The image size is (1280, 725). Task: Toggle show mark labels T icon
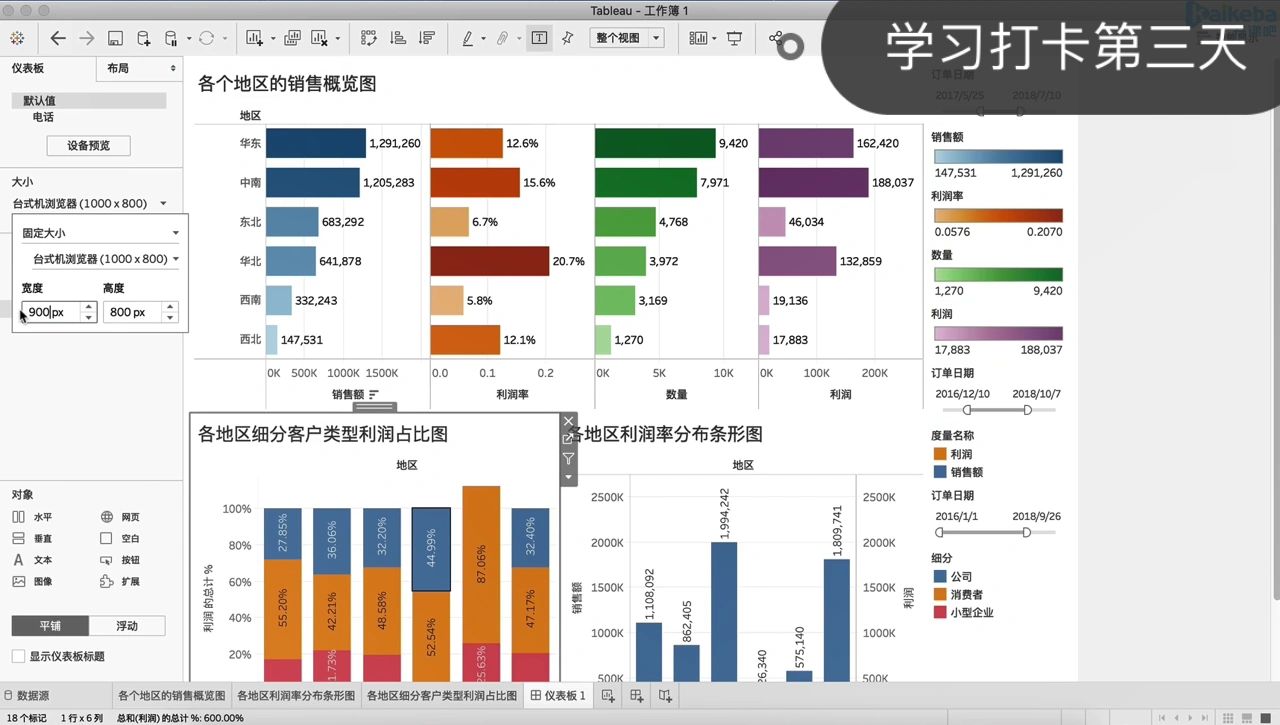[x=539, y=38]
